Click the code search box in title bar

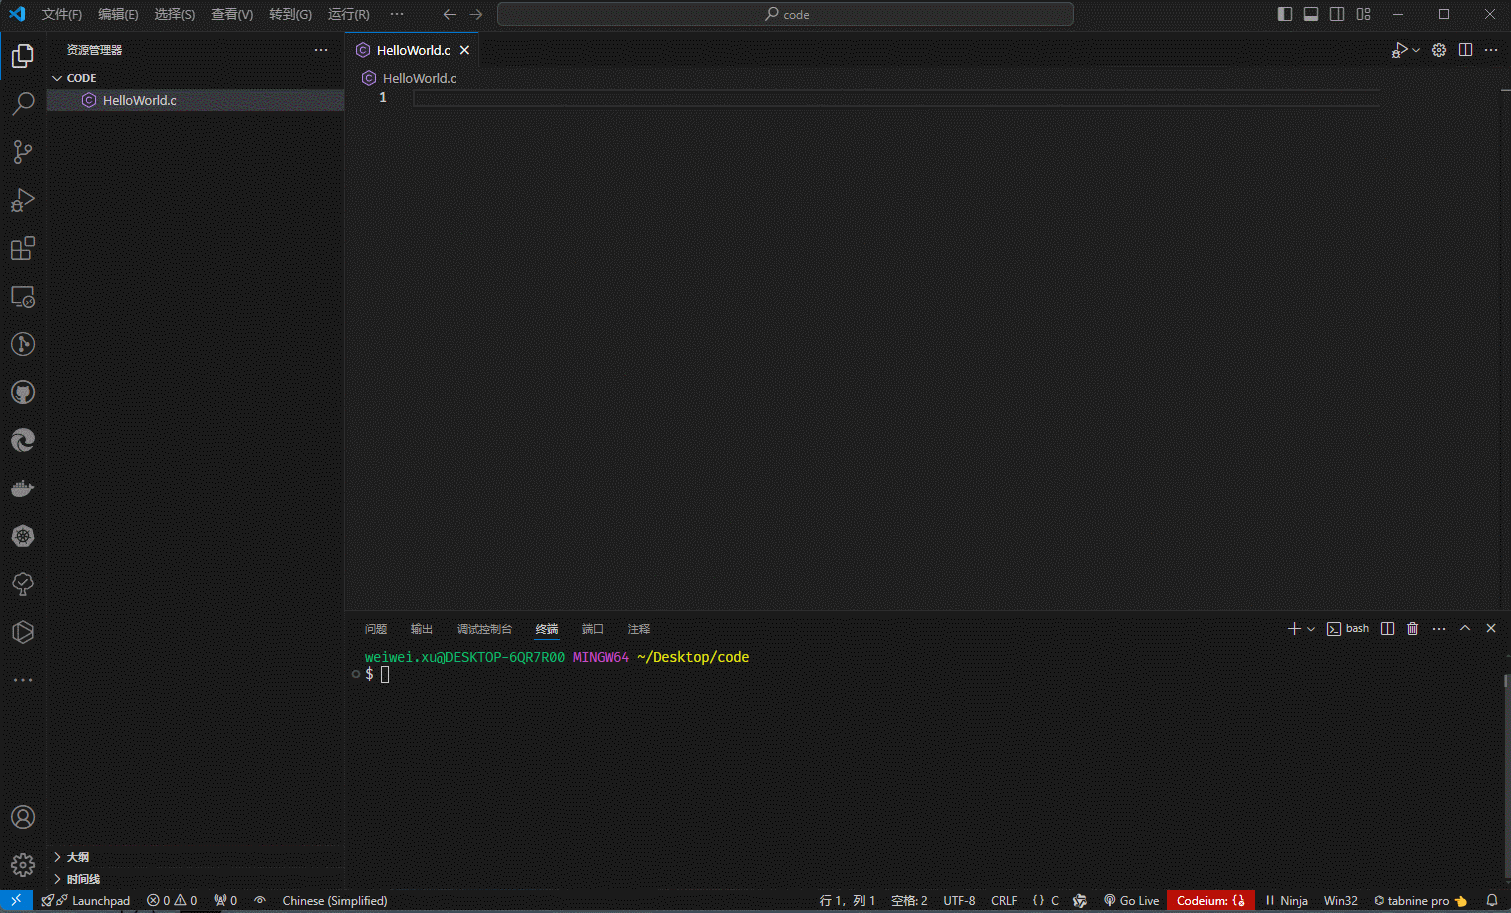[x=785, y=14]
